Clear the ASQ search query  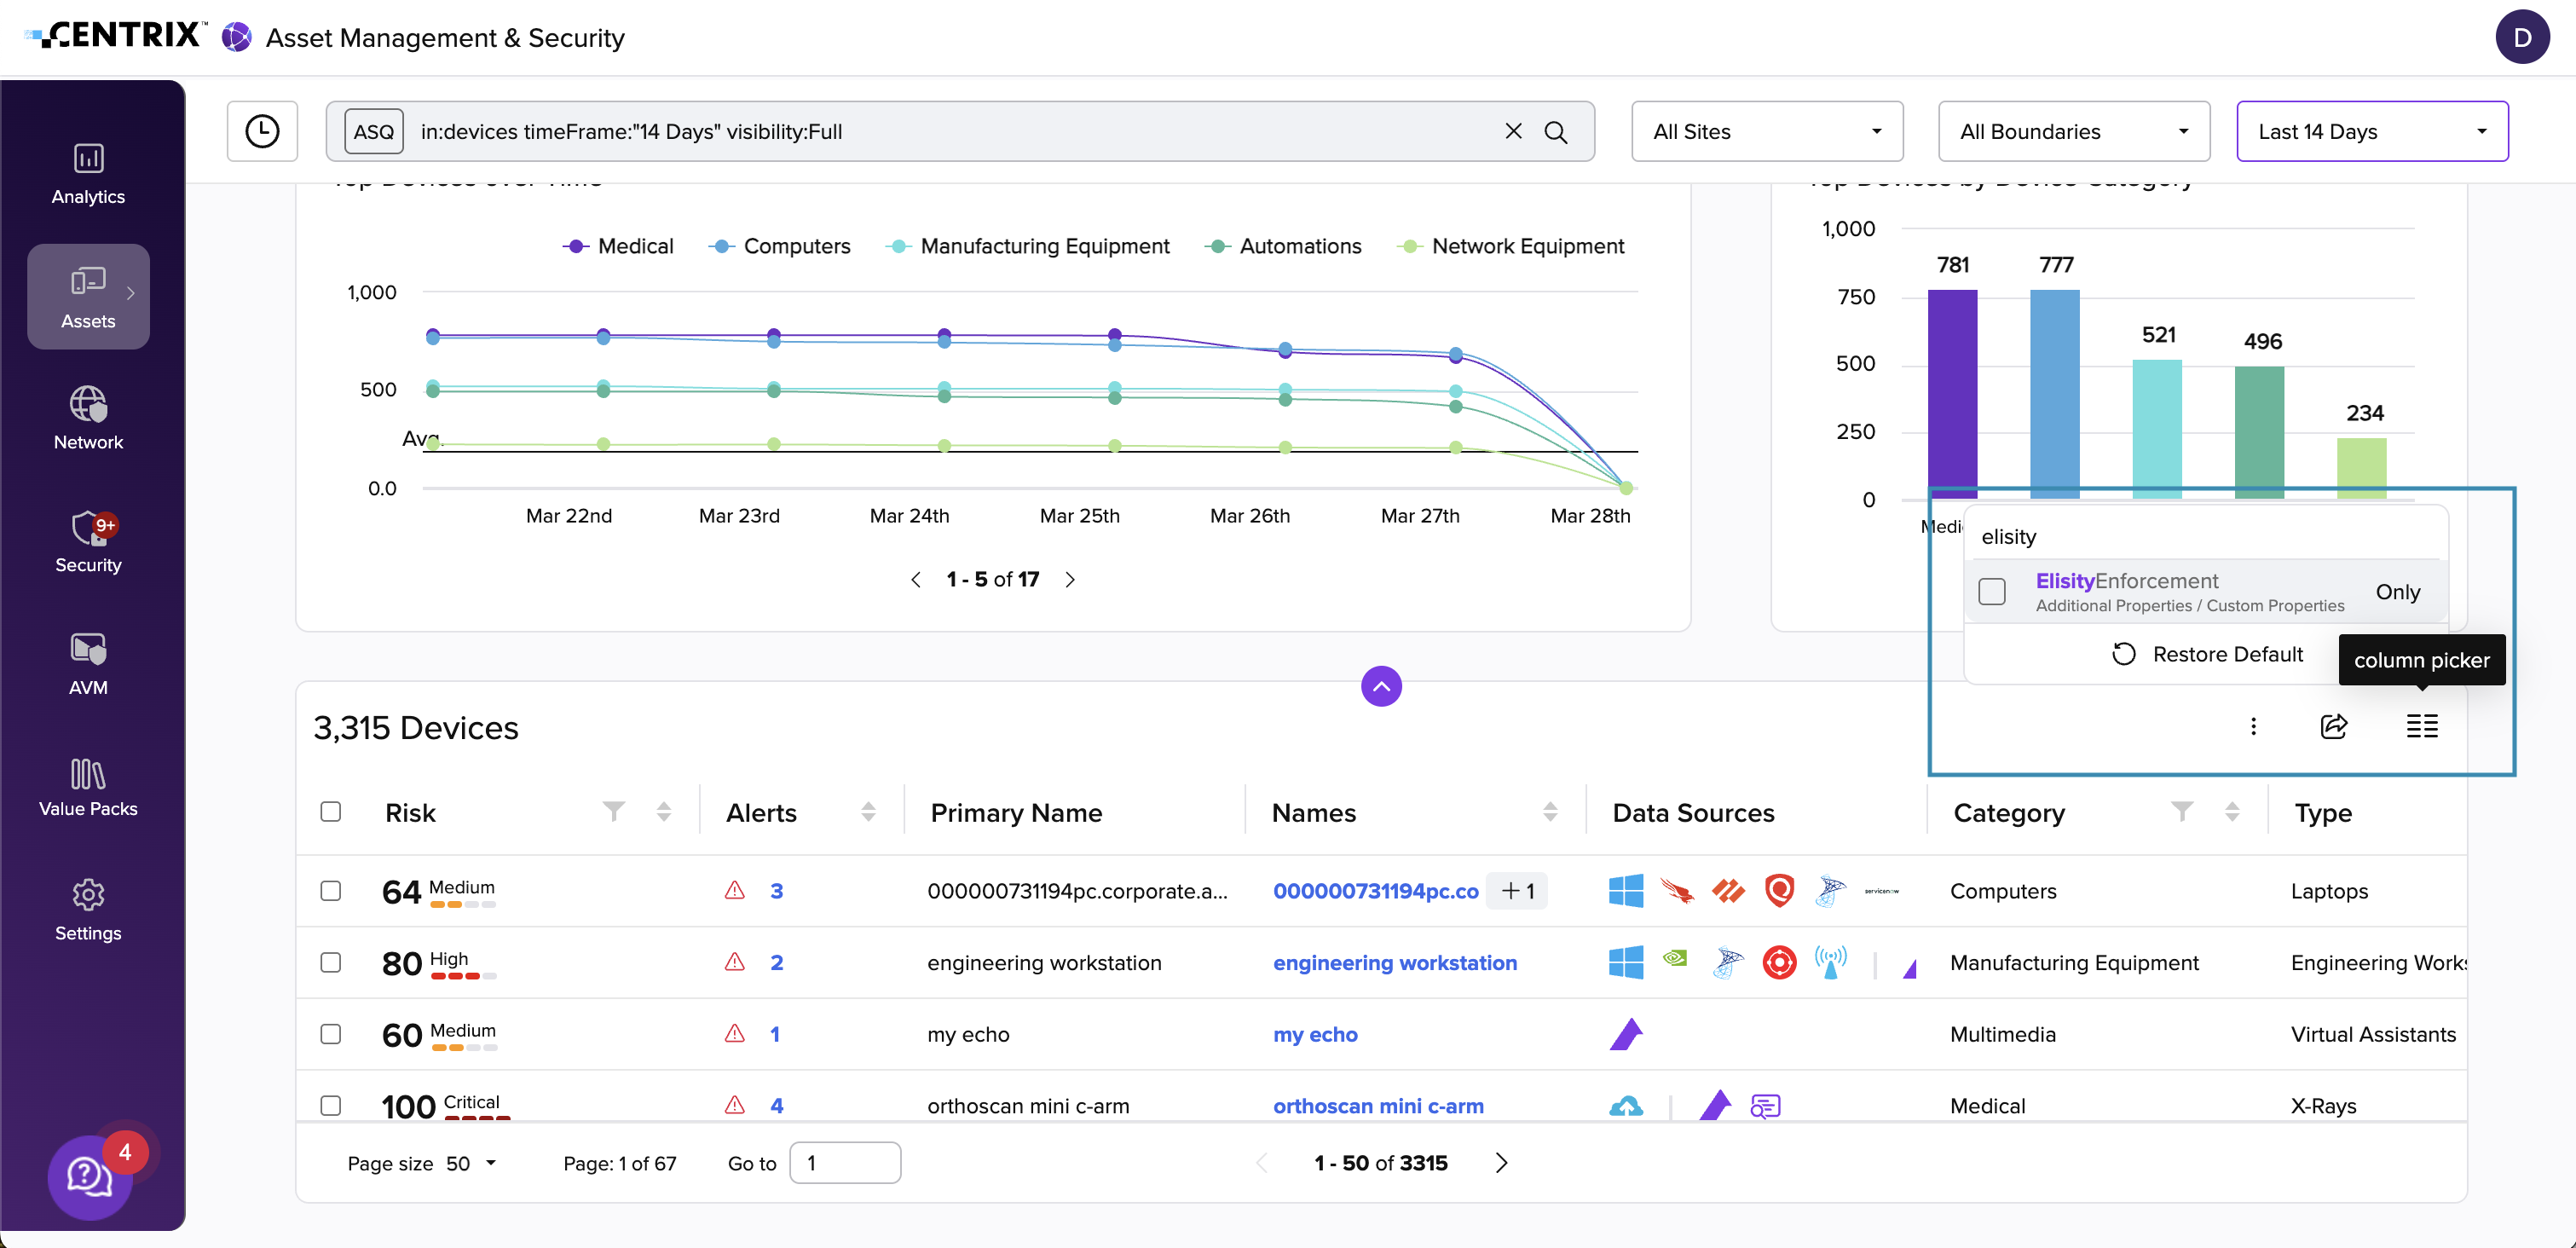[1513, 131]
